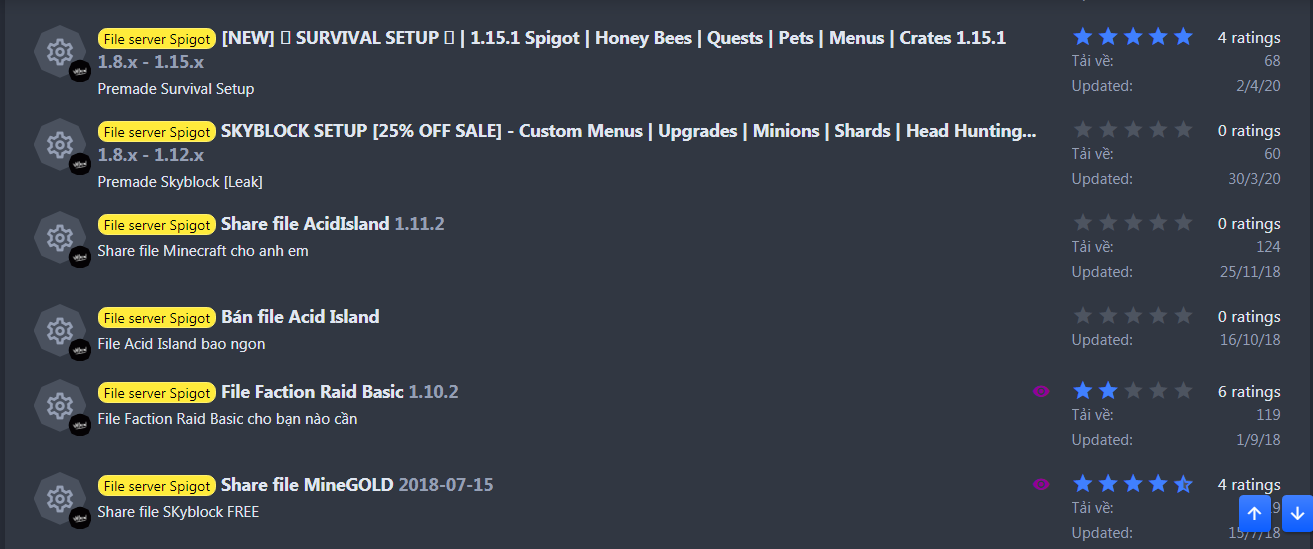Jump to bottom with the down arrow button

[x=1297, y=513]
